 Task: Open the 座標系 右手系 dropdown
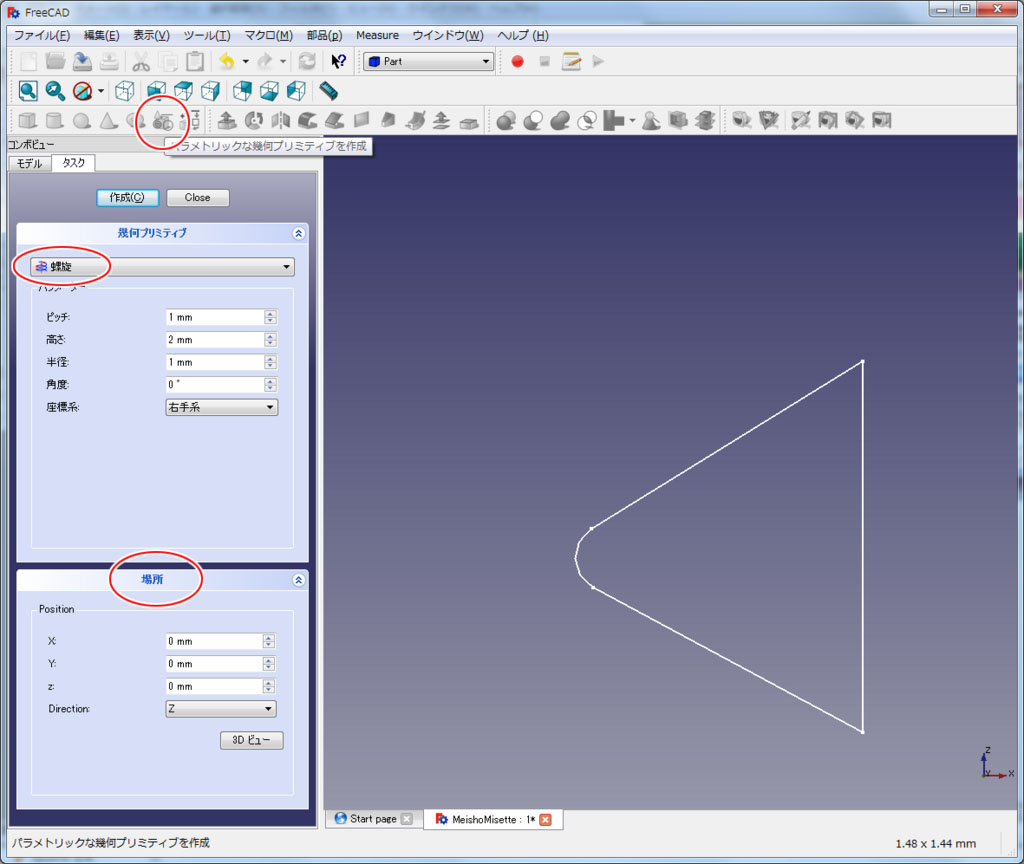221,408
